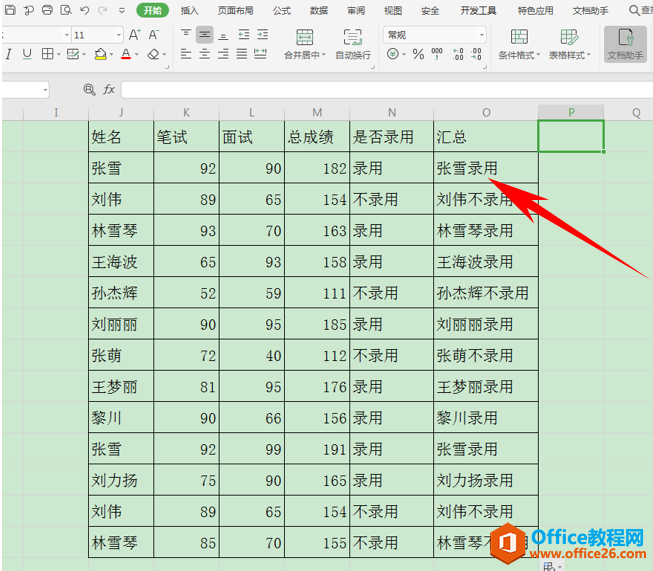Screen dimensions: 653x571
Task: Click the Save icon in quick access bar
Action: pyautogui.click(x=10, y=10)
